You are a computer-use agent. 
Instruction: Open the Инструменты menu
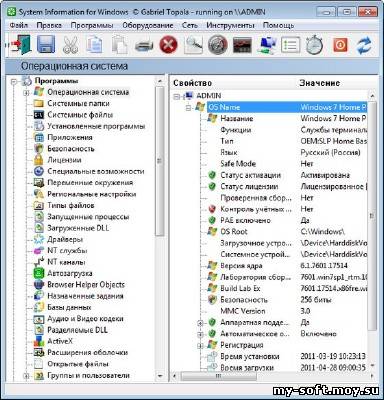pos(230,25)
